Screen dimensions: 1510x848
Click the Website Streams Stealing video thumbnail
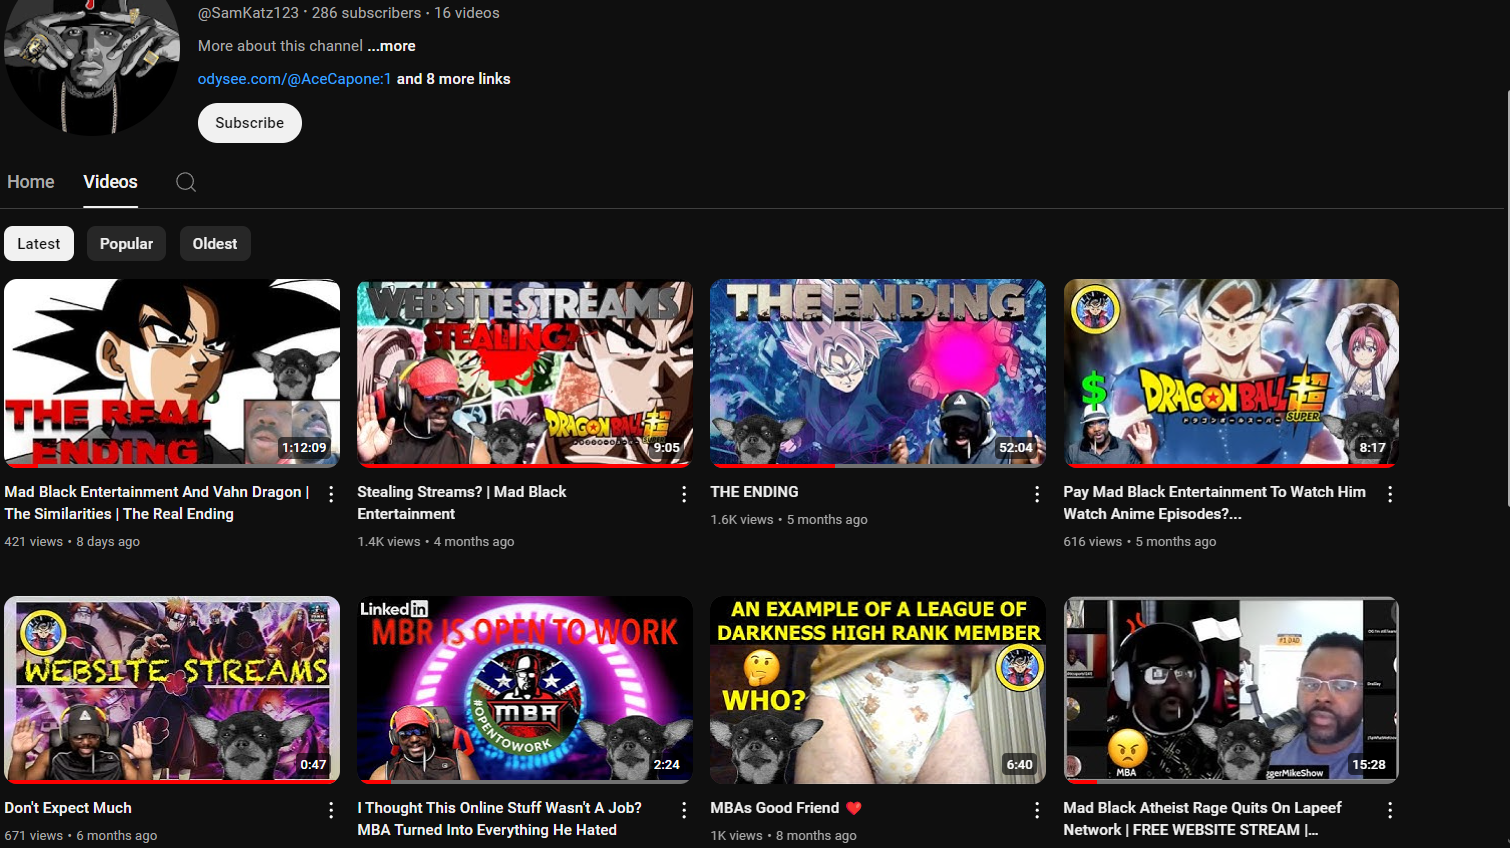pos(525,373)
